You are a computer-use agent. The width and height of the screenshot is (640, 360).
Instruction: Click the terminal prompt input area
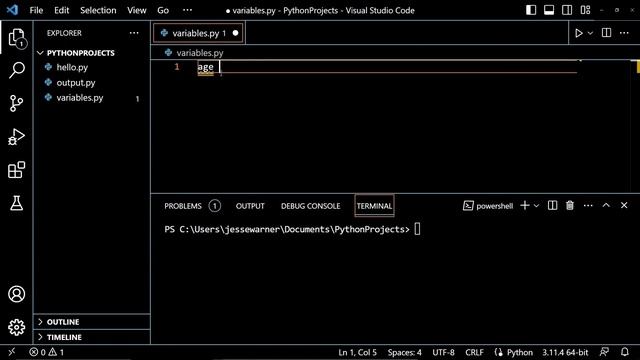[x=417, y=229]
